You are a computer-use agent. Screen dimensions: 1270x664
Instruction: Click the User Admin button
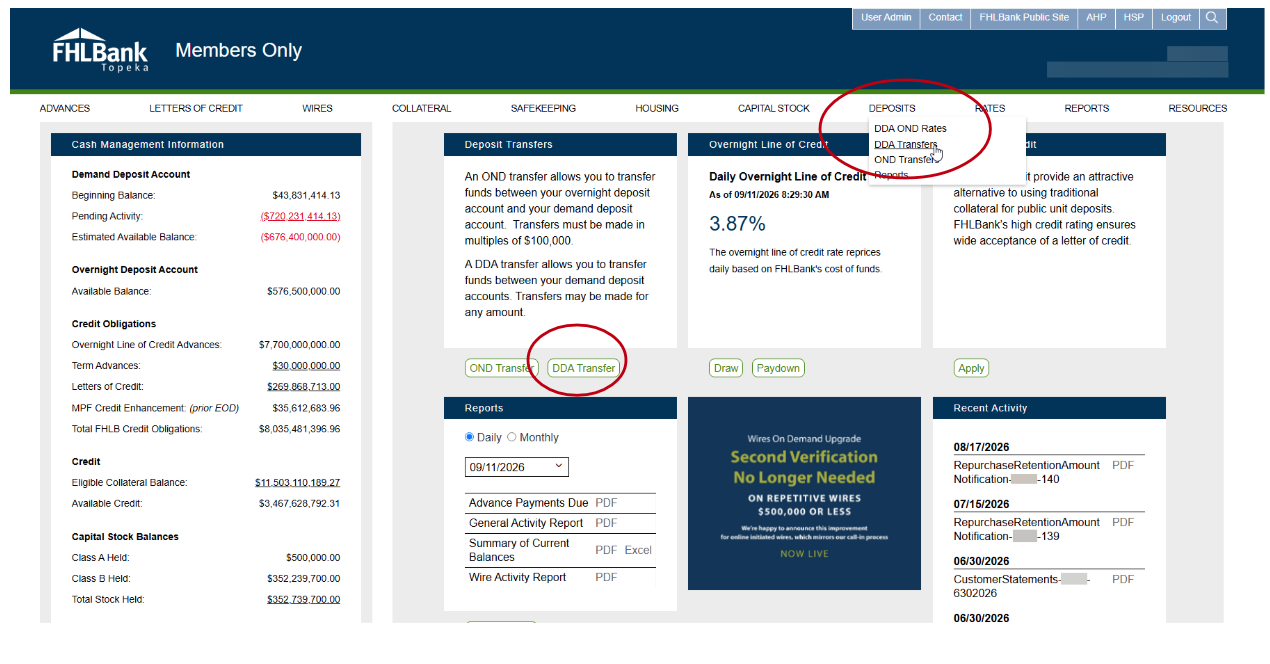886,18
